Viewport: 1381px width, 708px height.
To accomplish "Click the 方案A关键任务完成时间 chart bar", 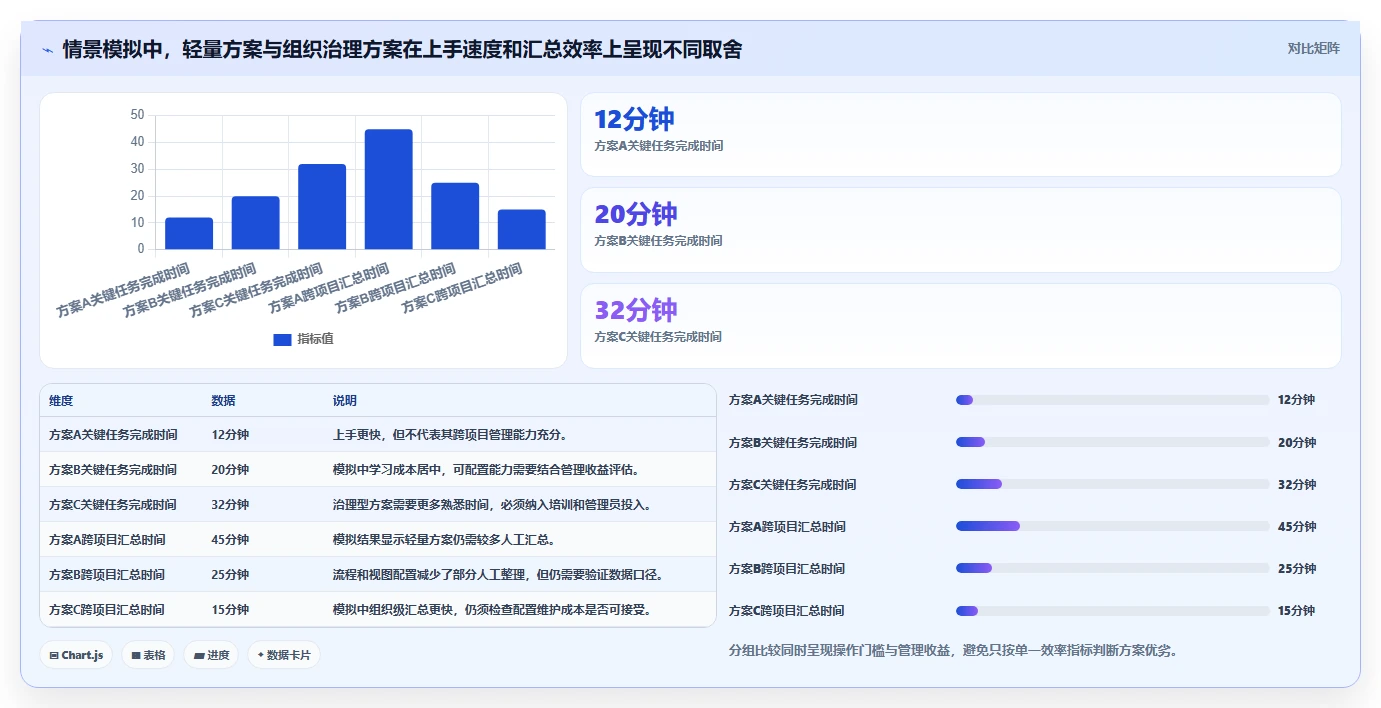I will click(189, 233).
